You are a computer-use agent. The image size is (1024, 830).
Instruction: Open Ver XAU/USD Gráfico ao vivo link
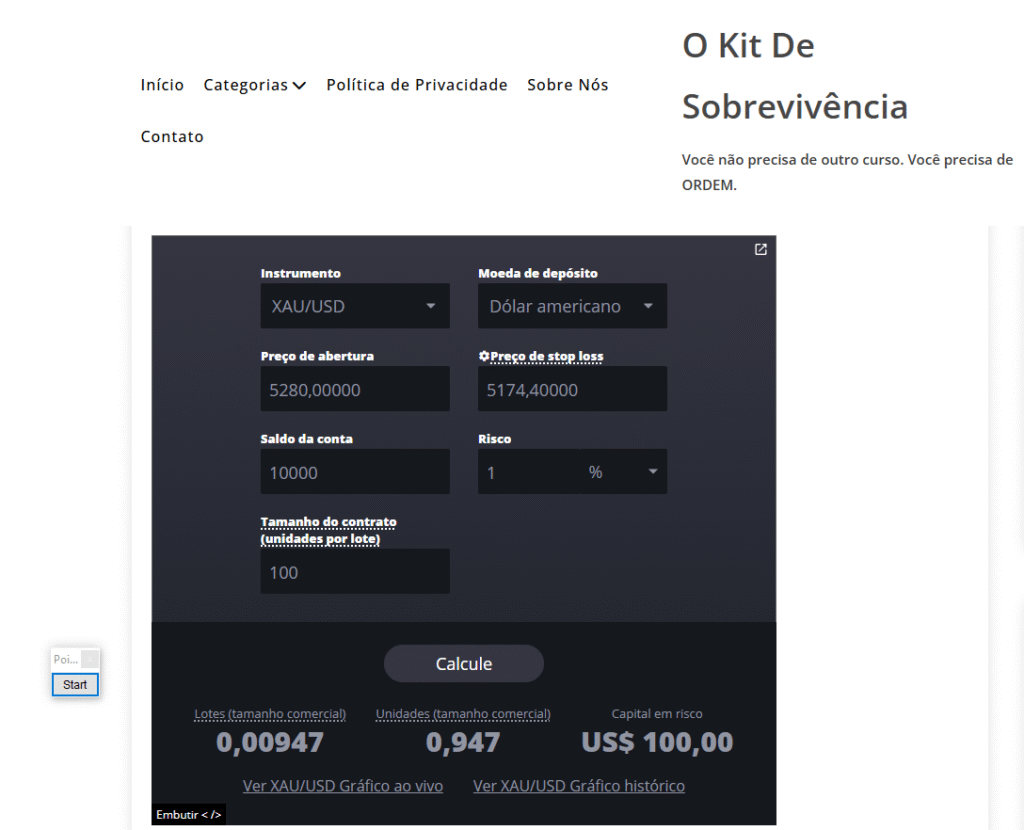point(342,786)
